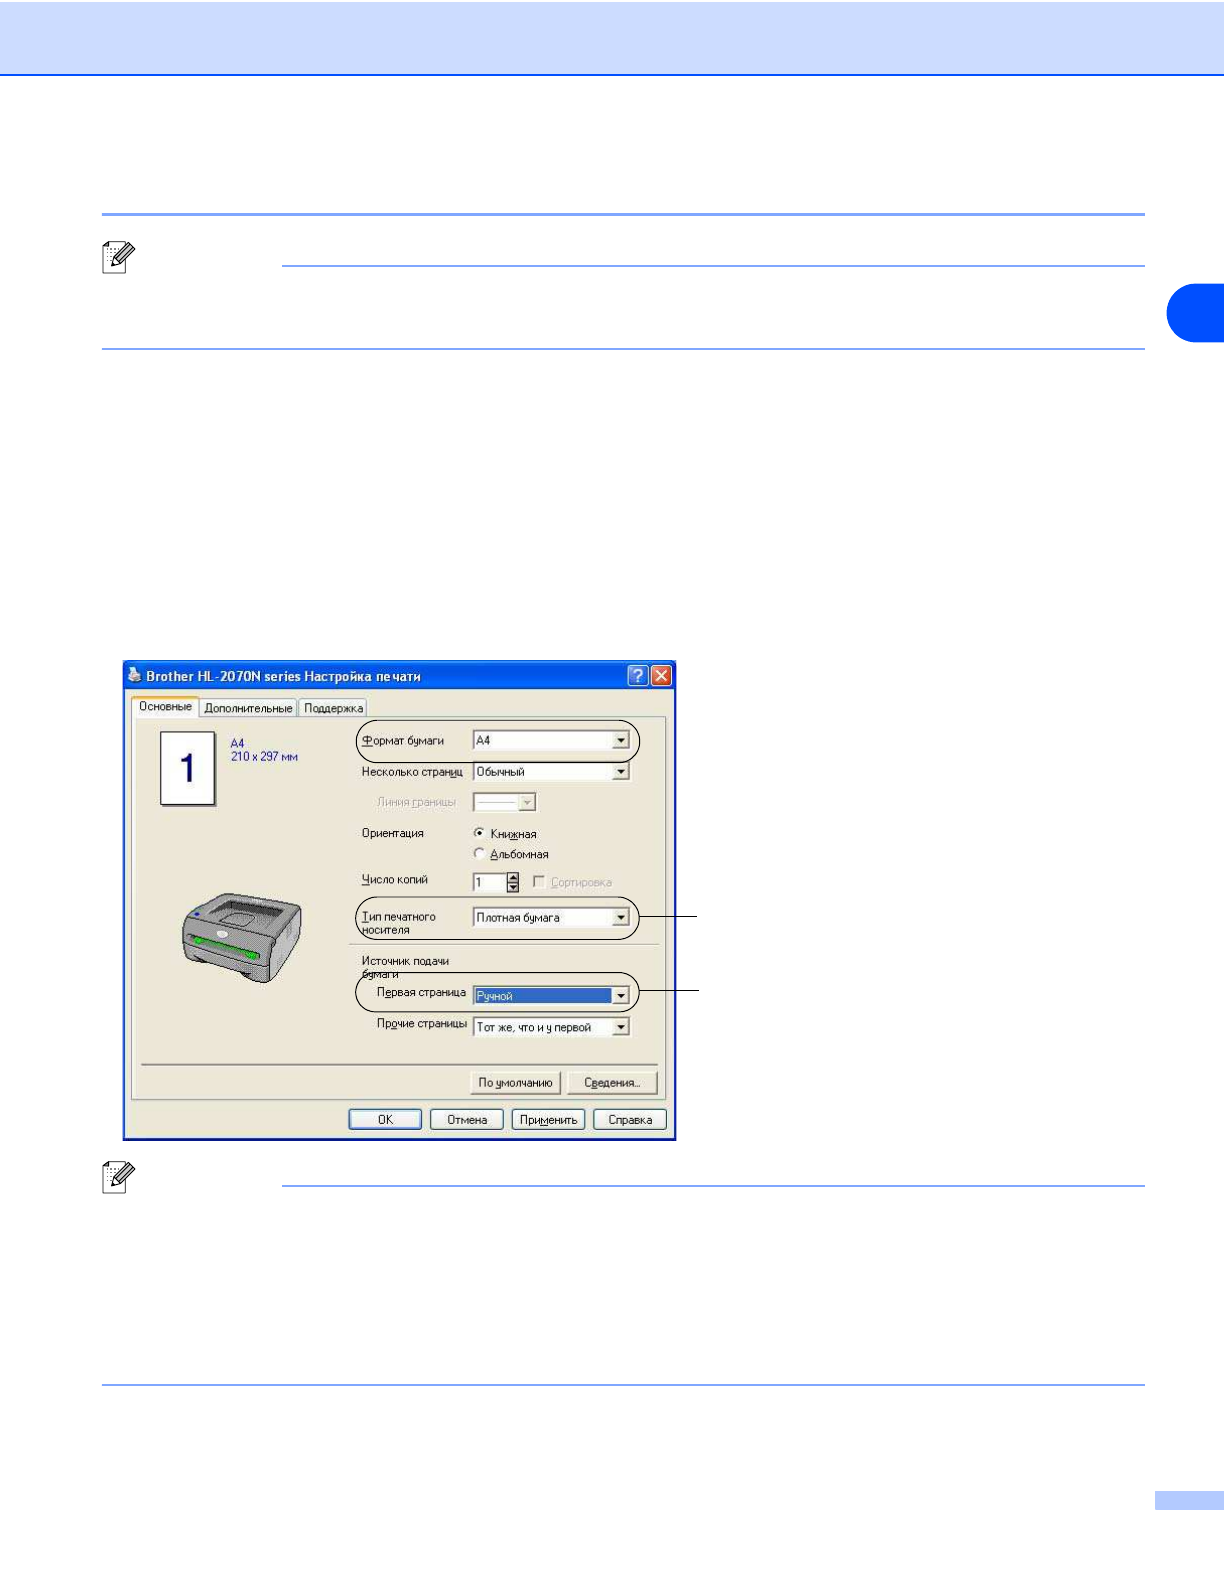
Task: Open the Тип печатного носителя dropdown
Action: pos(620,918)
